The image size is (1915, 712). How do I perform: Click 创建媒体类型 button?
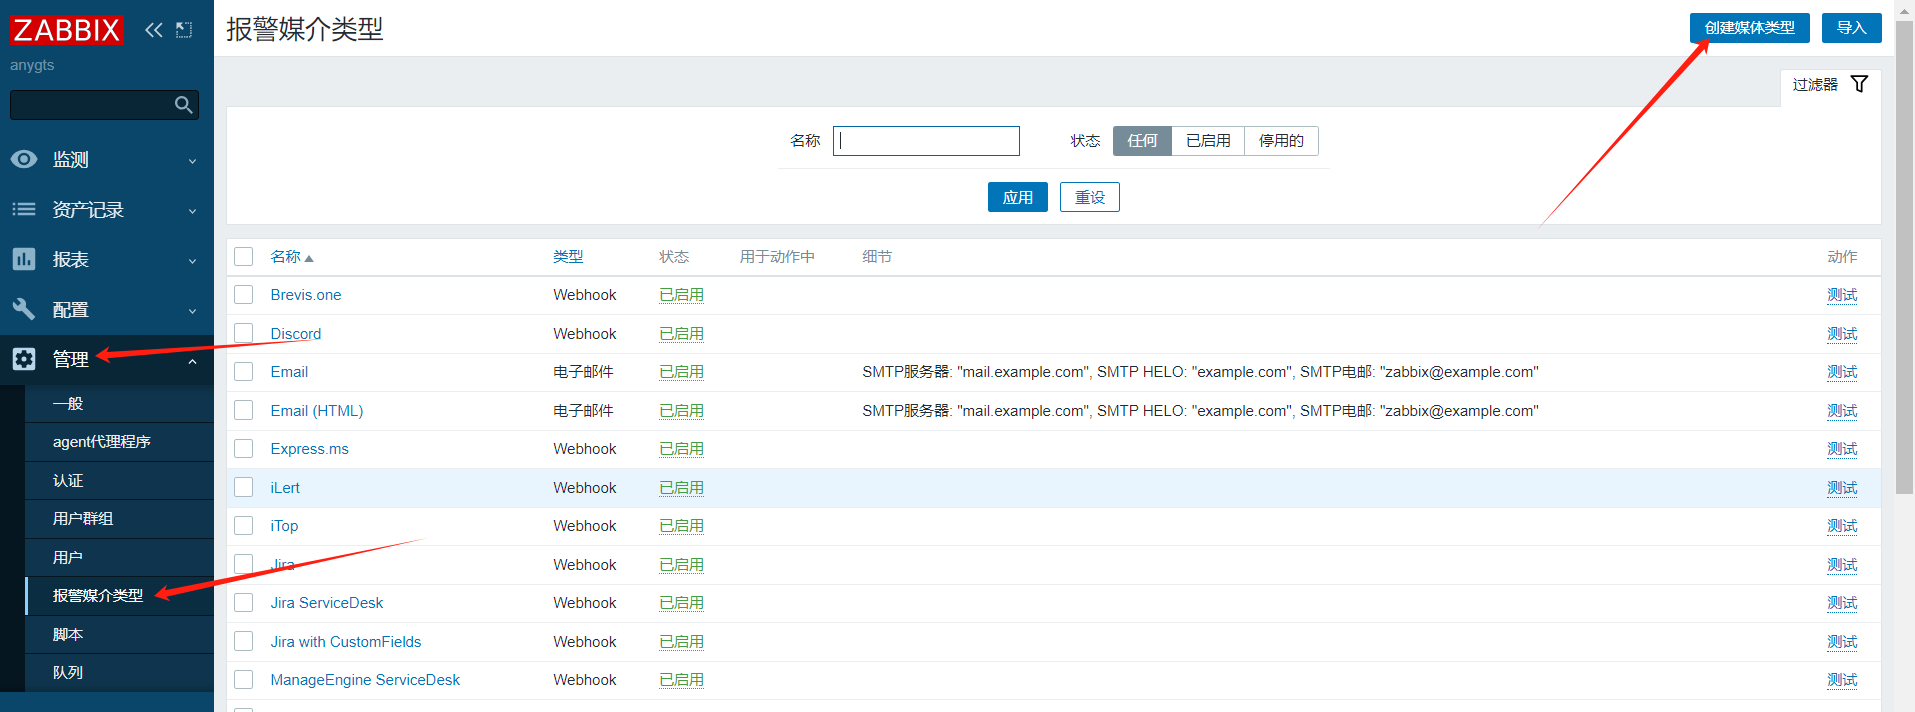tap(1749, 28)
